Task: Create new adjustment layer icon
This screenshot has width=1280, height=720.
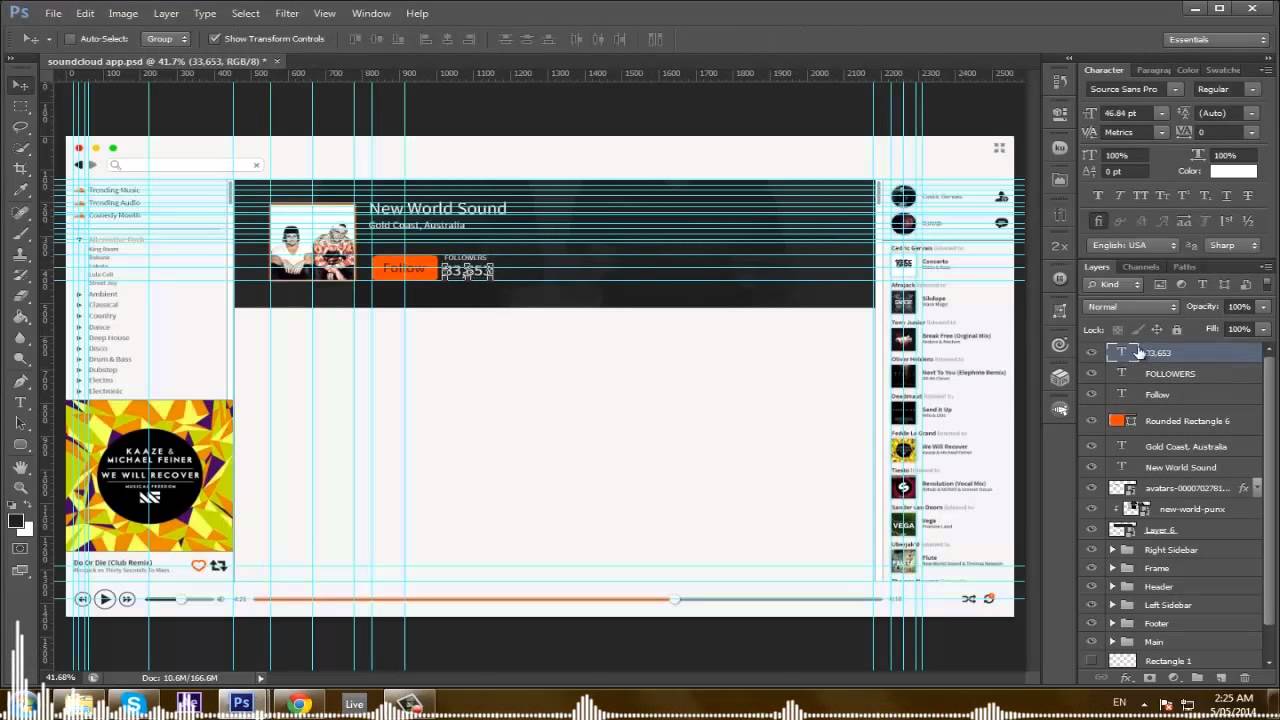Action: [1173, 678]
